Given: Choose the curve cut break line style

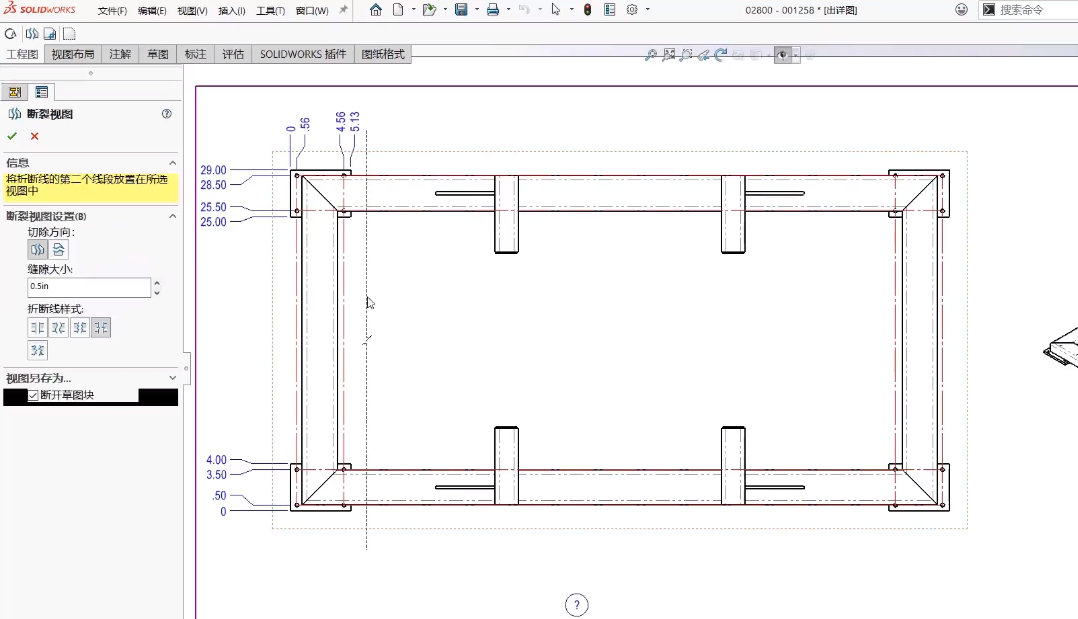Looking at the screenshot, I should pos(59,327).
